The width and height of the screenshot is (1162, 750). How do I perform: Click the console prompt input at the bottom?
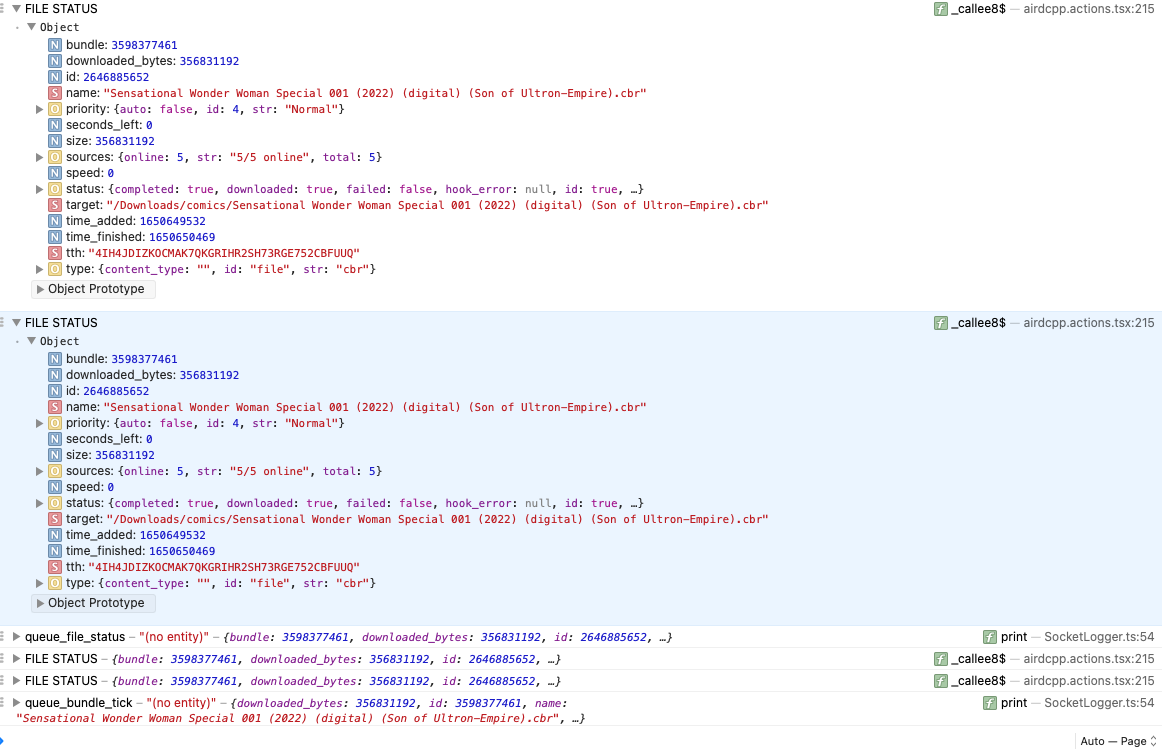pos(500,741)
